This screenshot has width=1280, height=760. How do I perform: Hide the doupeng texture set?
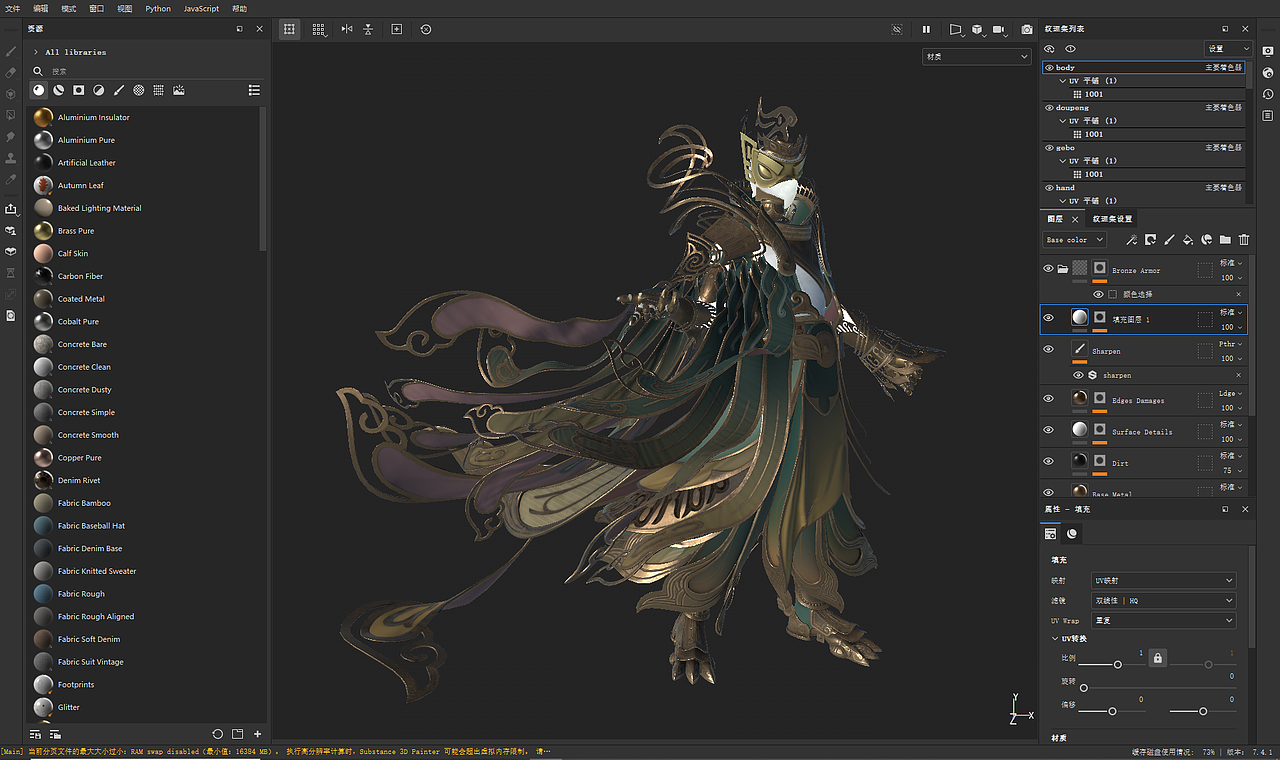pyautogui.click(x=1050, y=107)
